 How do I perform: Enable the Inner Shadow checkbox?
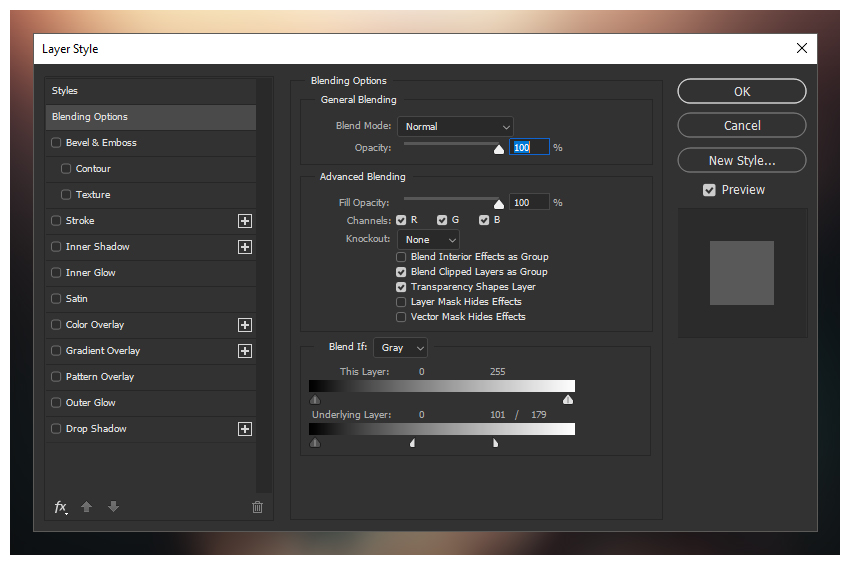pos(56,247)
